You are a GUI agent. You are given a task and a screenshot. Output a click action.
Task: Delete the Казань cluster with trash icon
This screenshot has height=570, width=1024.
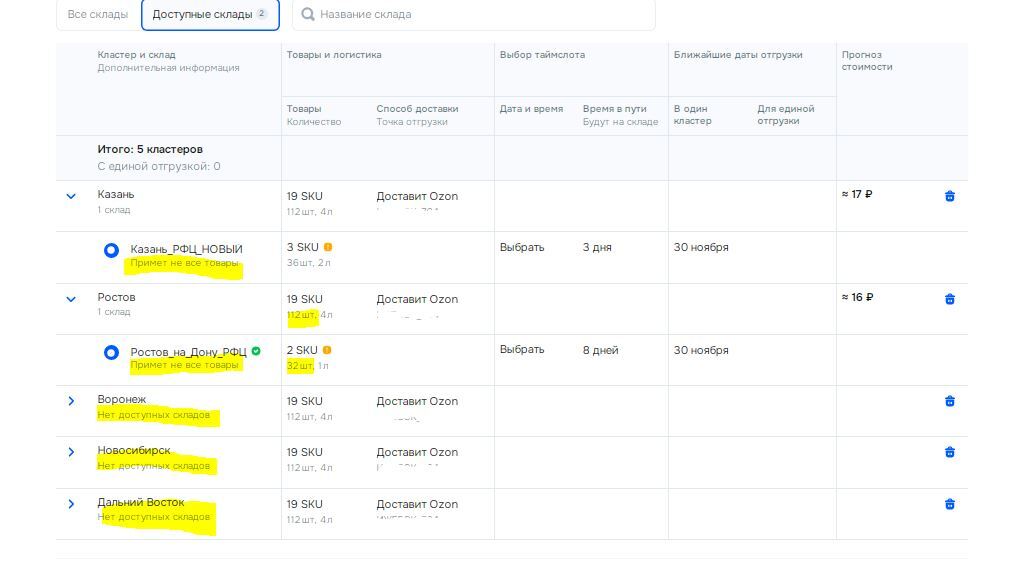tap(949, 196)
